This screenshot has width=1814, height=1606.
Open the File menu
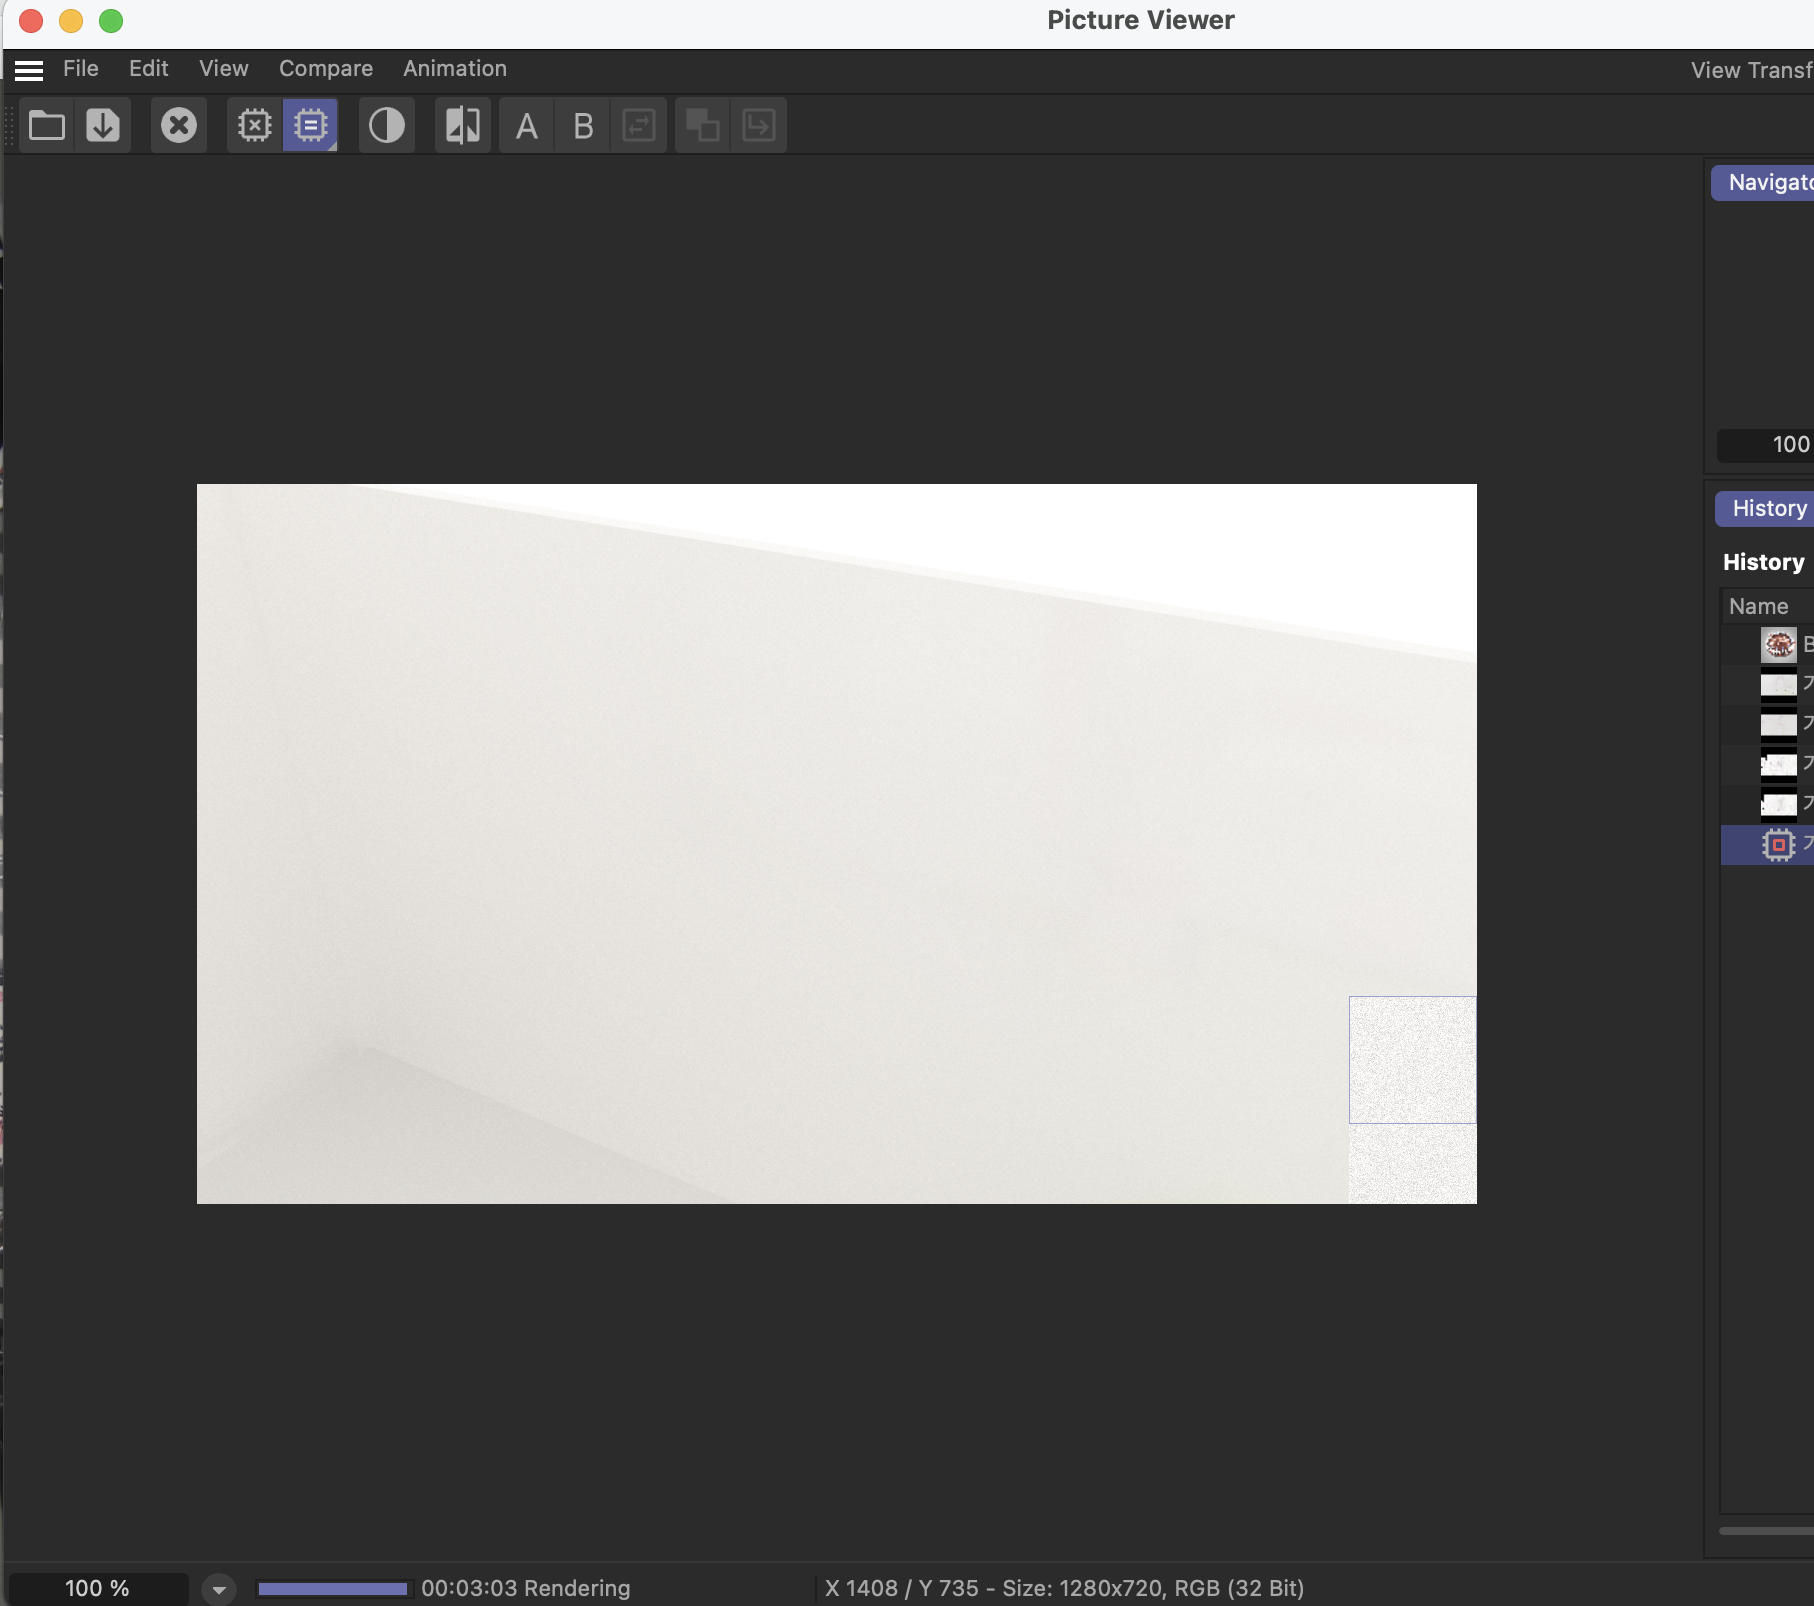[x=81, y=69]
